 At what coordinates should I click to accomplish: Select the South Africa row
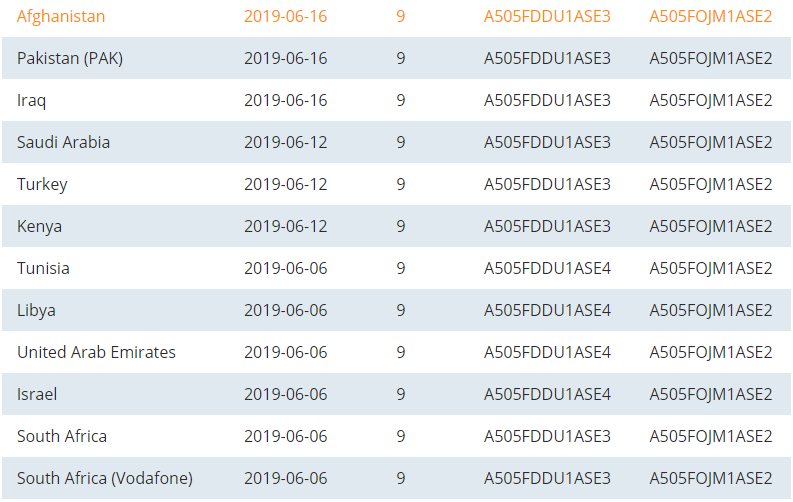396,436
